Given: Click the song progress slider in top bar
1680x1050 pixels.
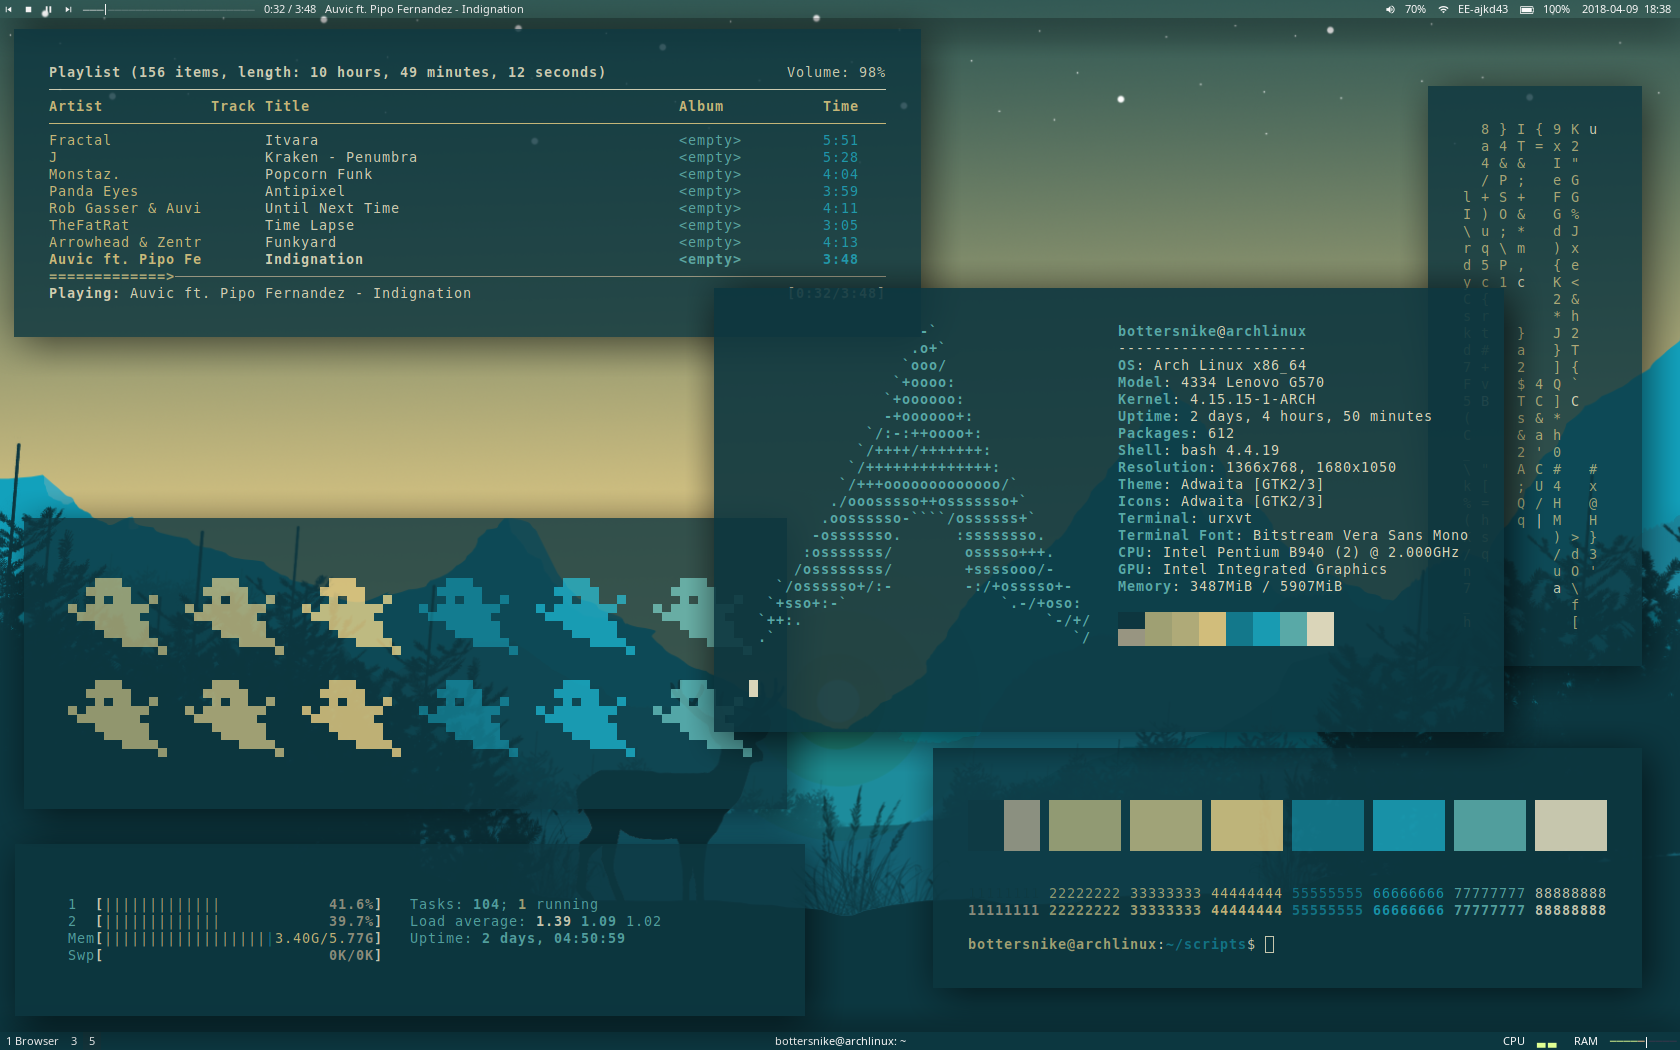Looking at the screenshot, I should coord(168,9).
